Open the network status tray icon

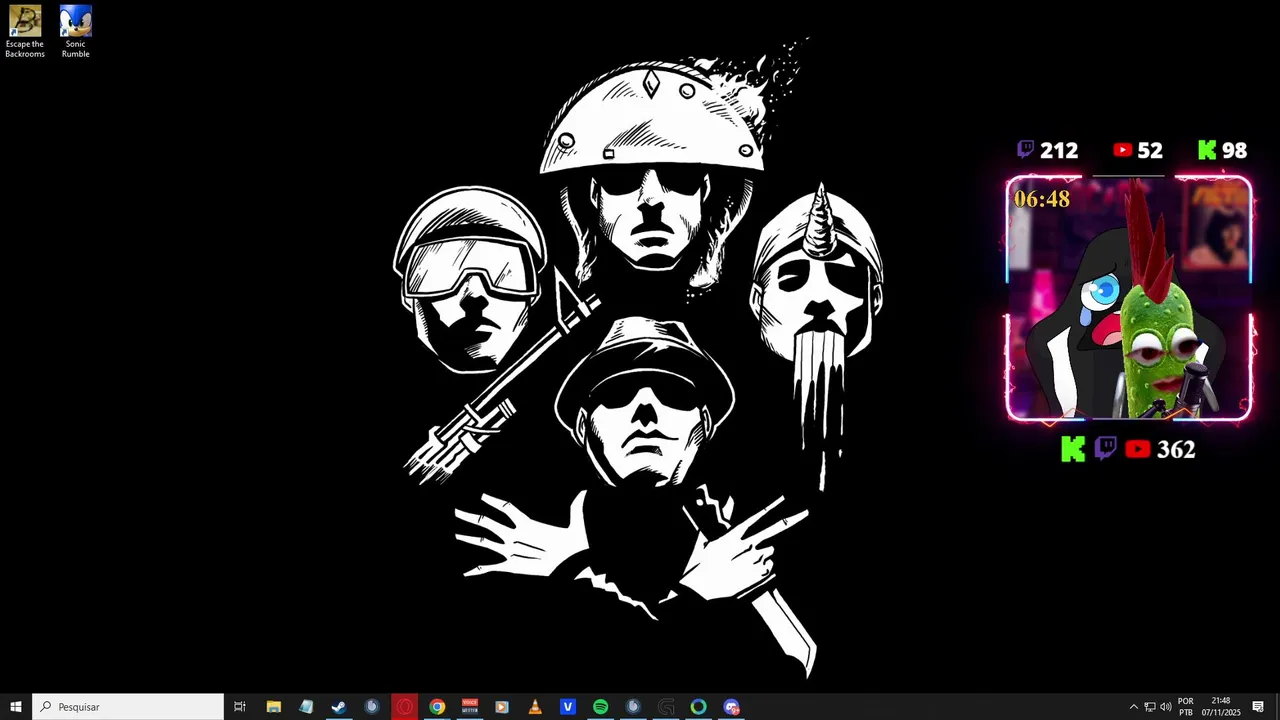1149,707
